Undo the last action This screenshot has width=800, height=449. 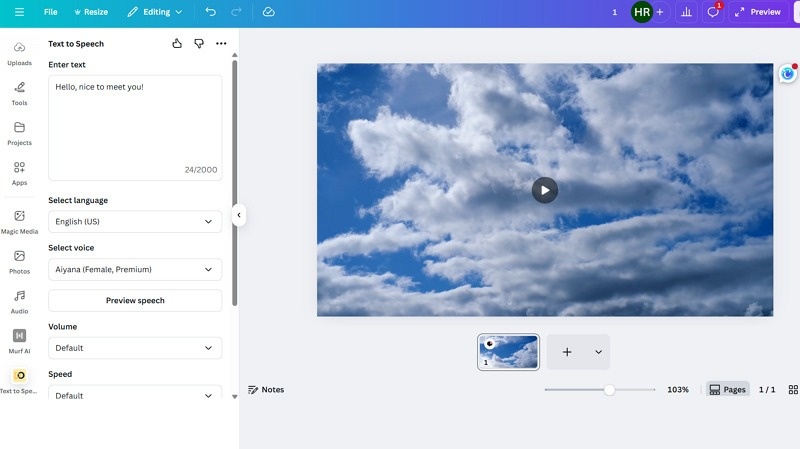coord(210,12)
